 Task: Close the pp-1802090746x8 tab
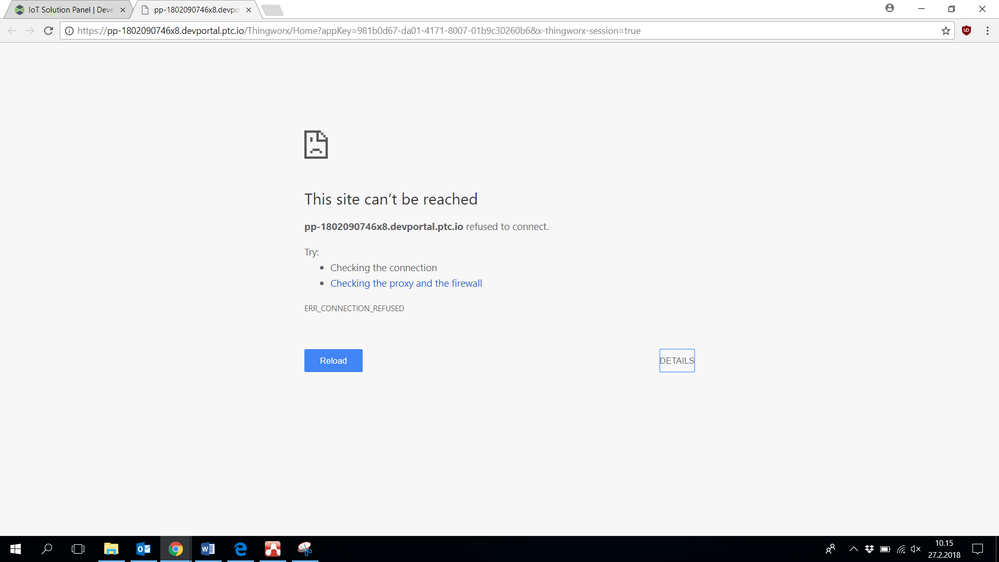(x=249, y=10)
